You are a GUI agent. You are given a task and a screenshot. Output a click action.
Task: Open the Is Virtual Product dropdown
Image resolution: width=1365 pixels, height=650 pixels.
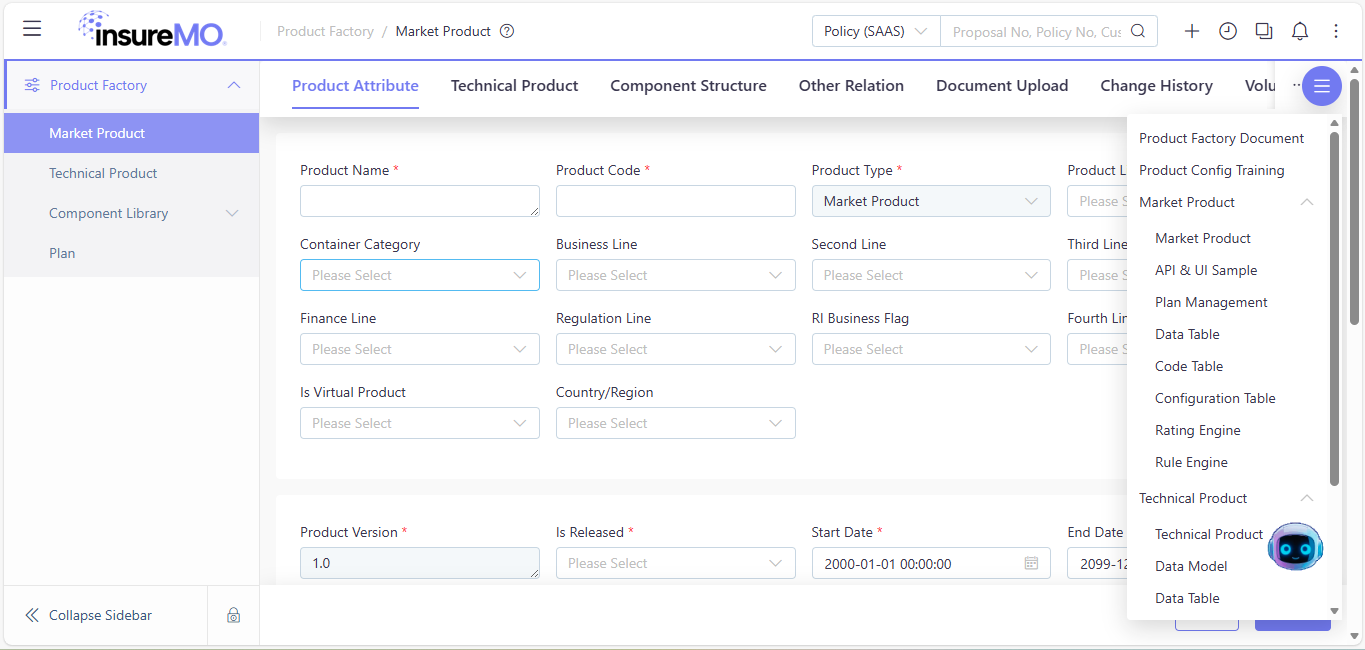pos(420,423)
